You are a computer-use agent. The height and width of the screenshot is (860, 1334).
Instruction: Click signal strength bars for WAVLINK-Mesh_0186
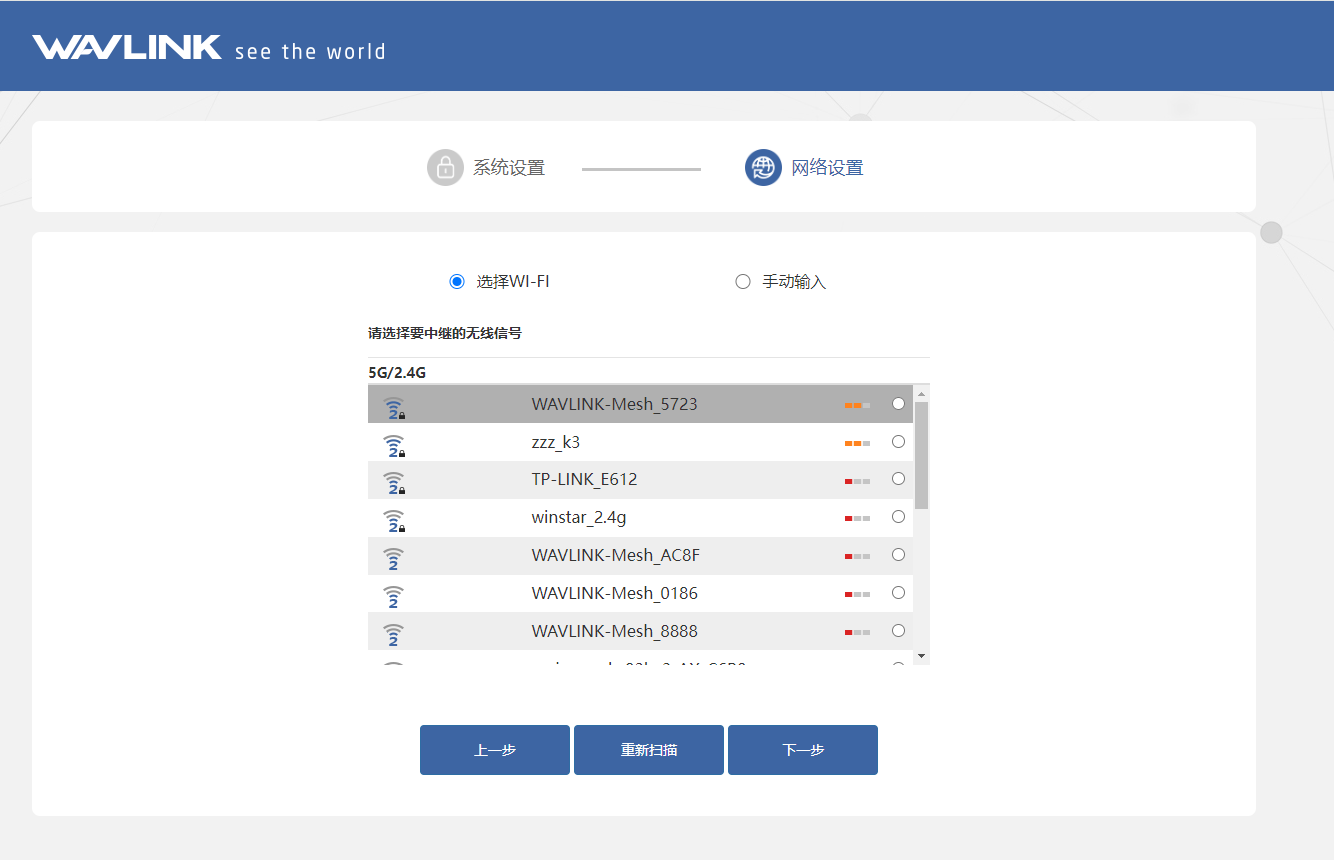tap(857, 594)
